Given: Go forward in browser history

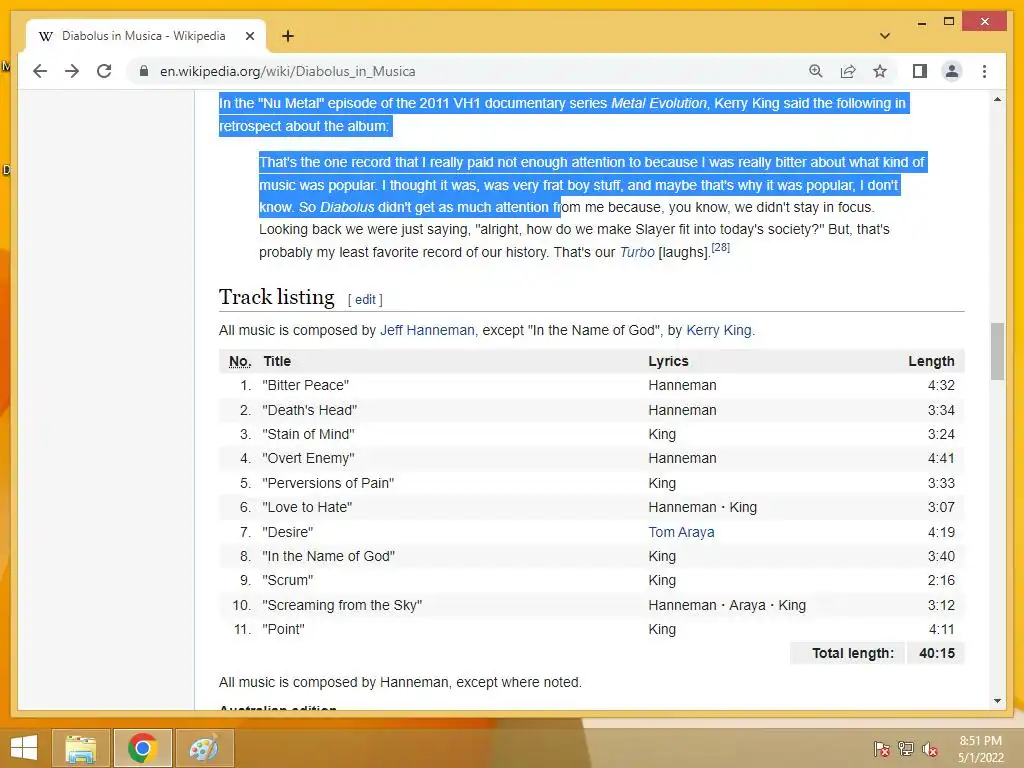Looking at the screenshot, I should 72,71.
